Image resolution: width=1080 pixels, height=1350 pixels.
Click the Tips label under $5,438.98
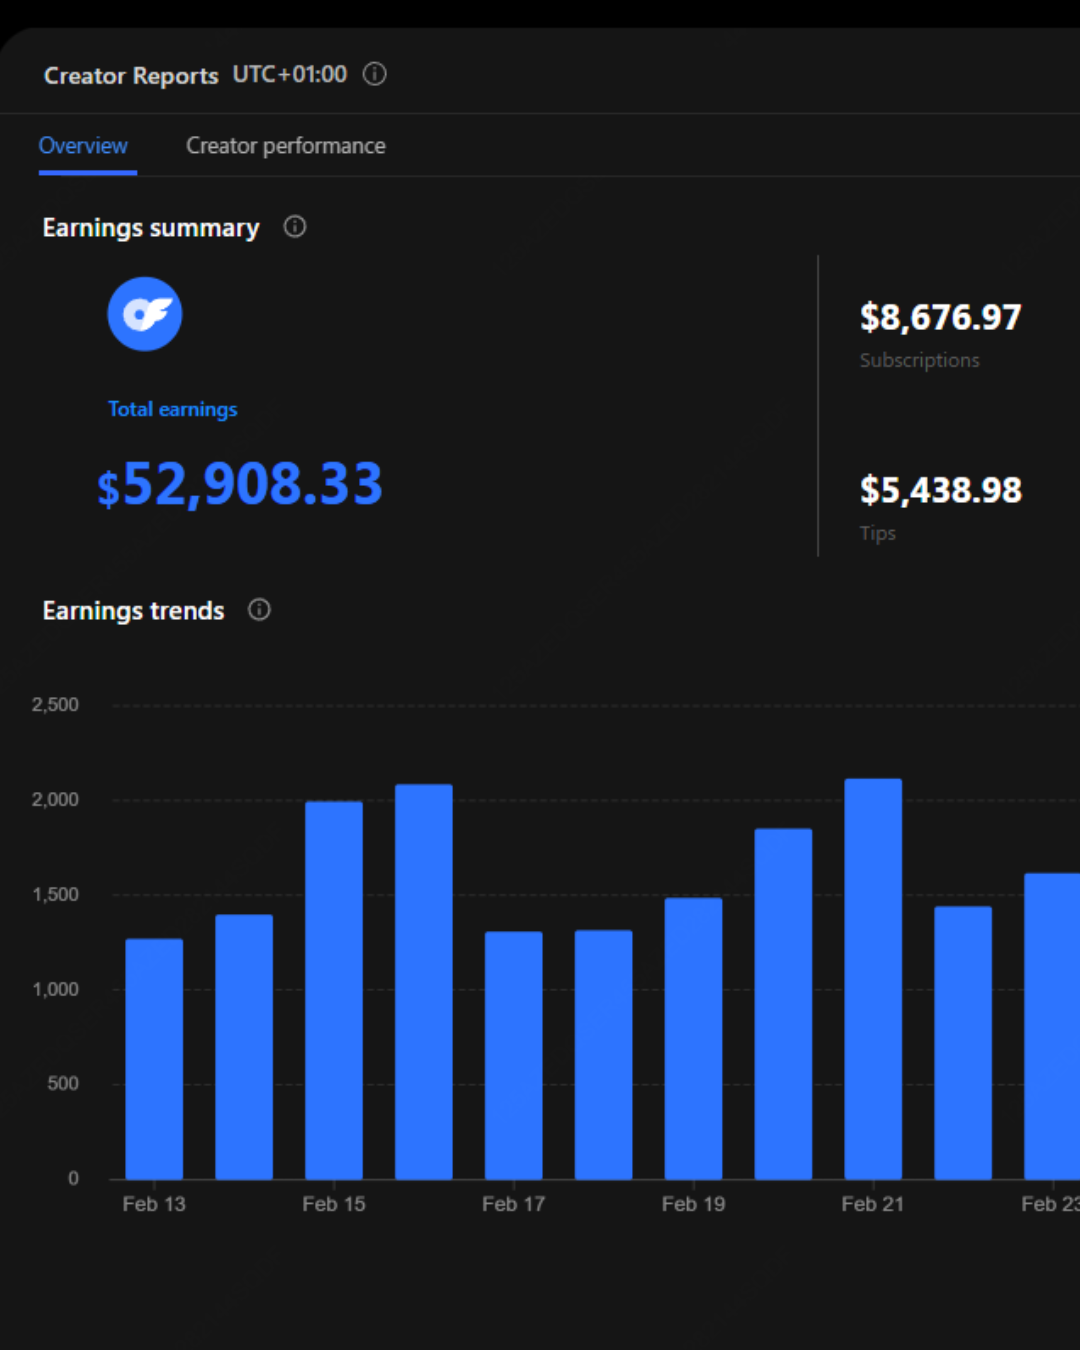point(877,533)
